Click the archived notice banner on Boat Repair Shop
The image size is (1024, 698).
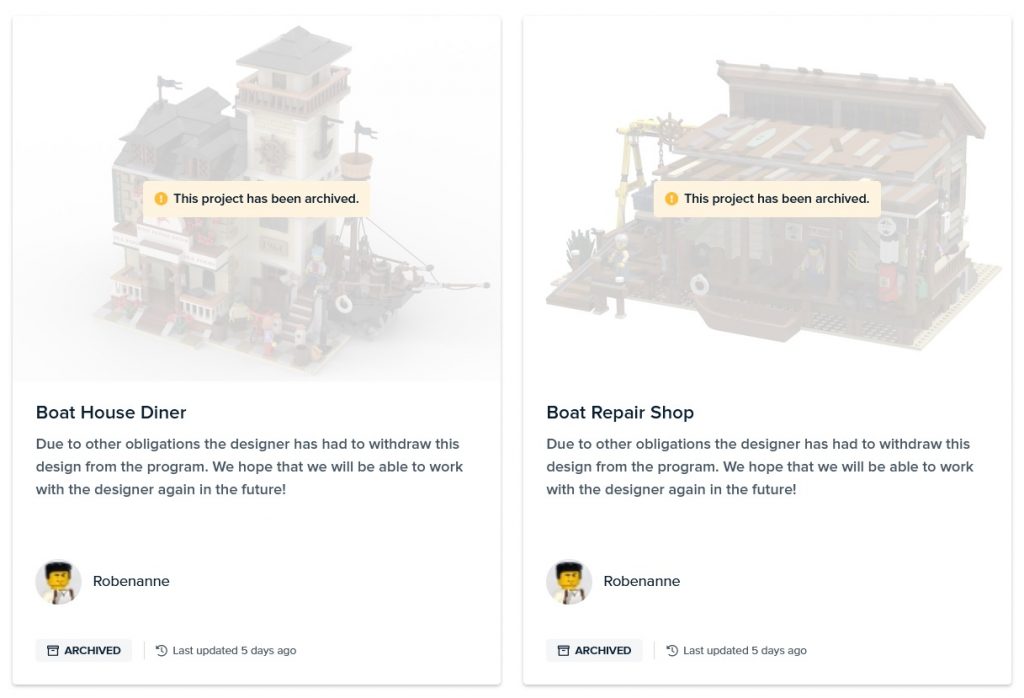(x=767, y=198)
